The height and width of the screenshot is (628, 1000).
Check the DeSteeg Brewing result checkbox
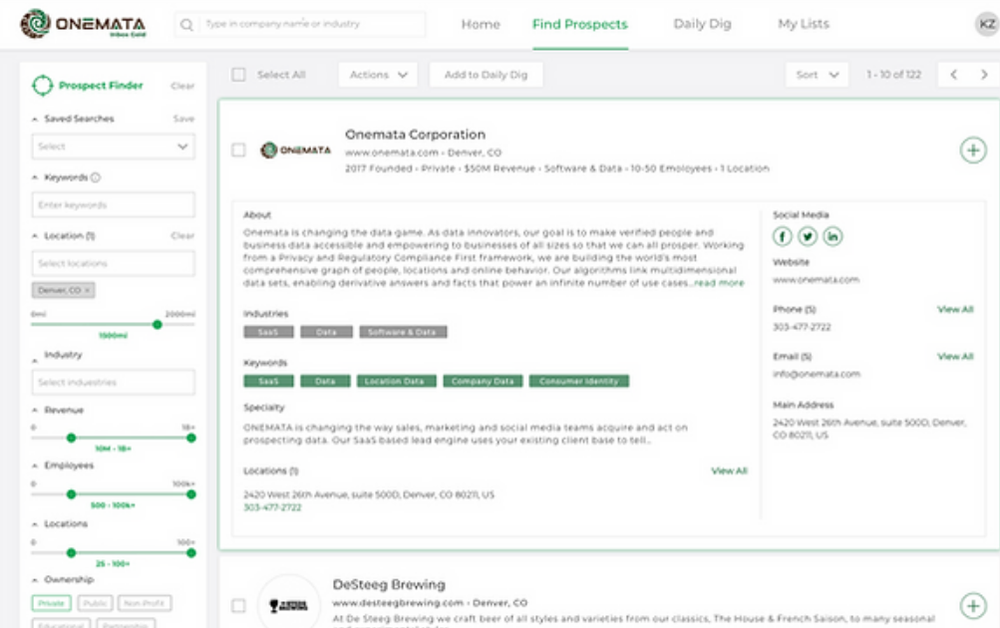(239, 605)
